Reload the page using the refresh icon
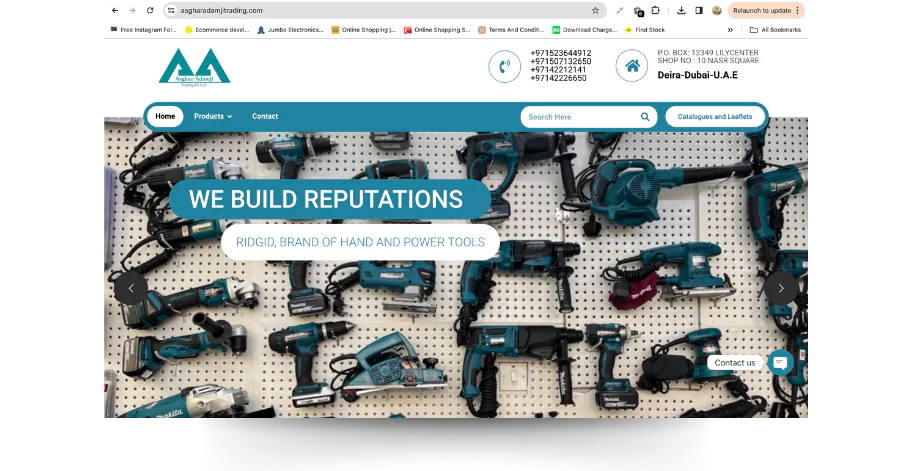 150,10
